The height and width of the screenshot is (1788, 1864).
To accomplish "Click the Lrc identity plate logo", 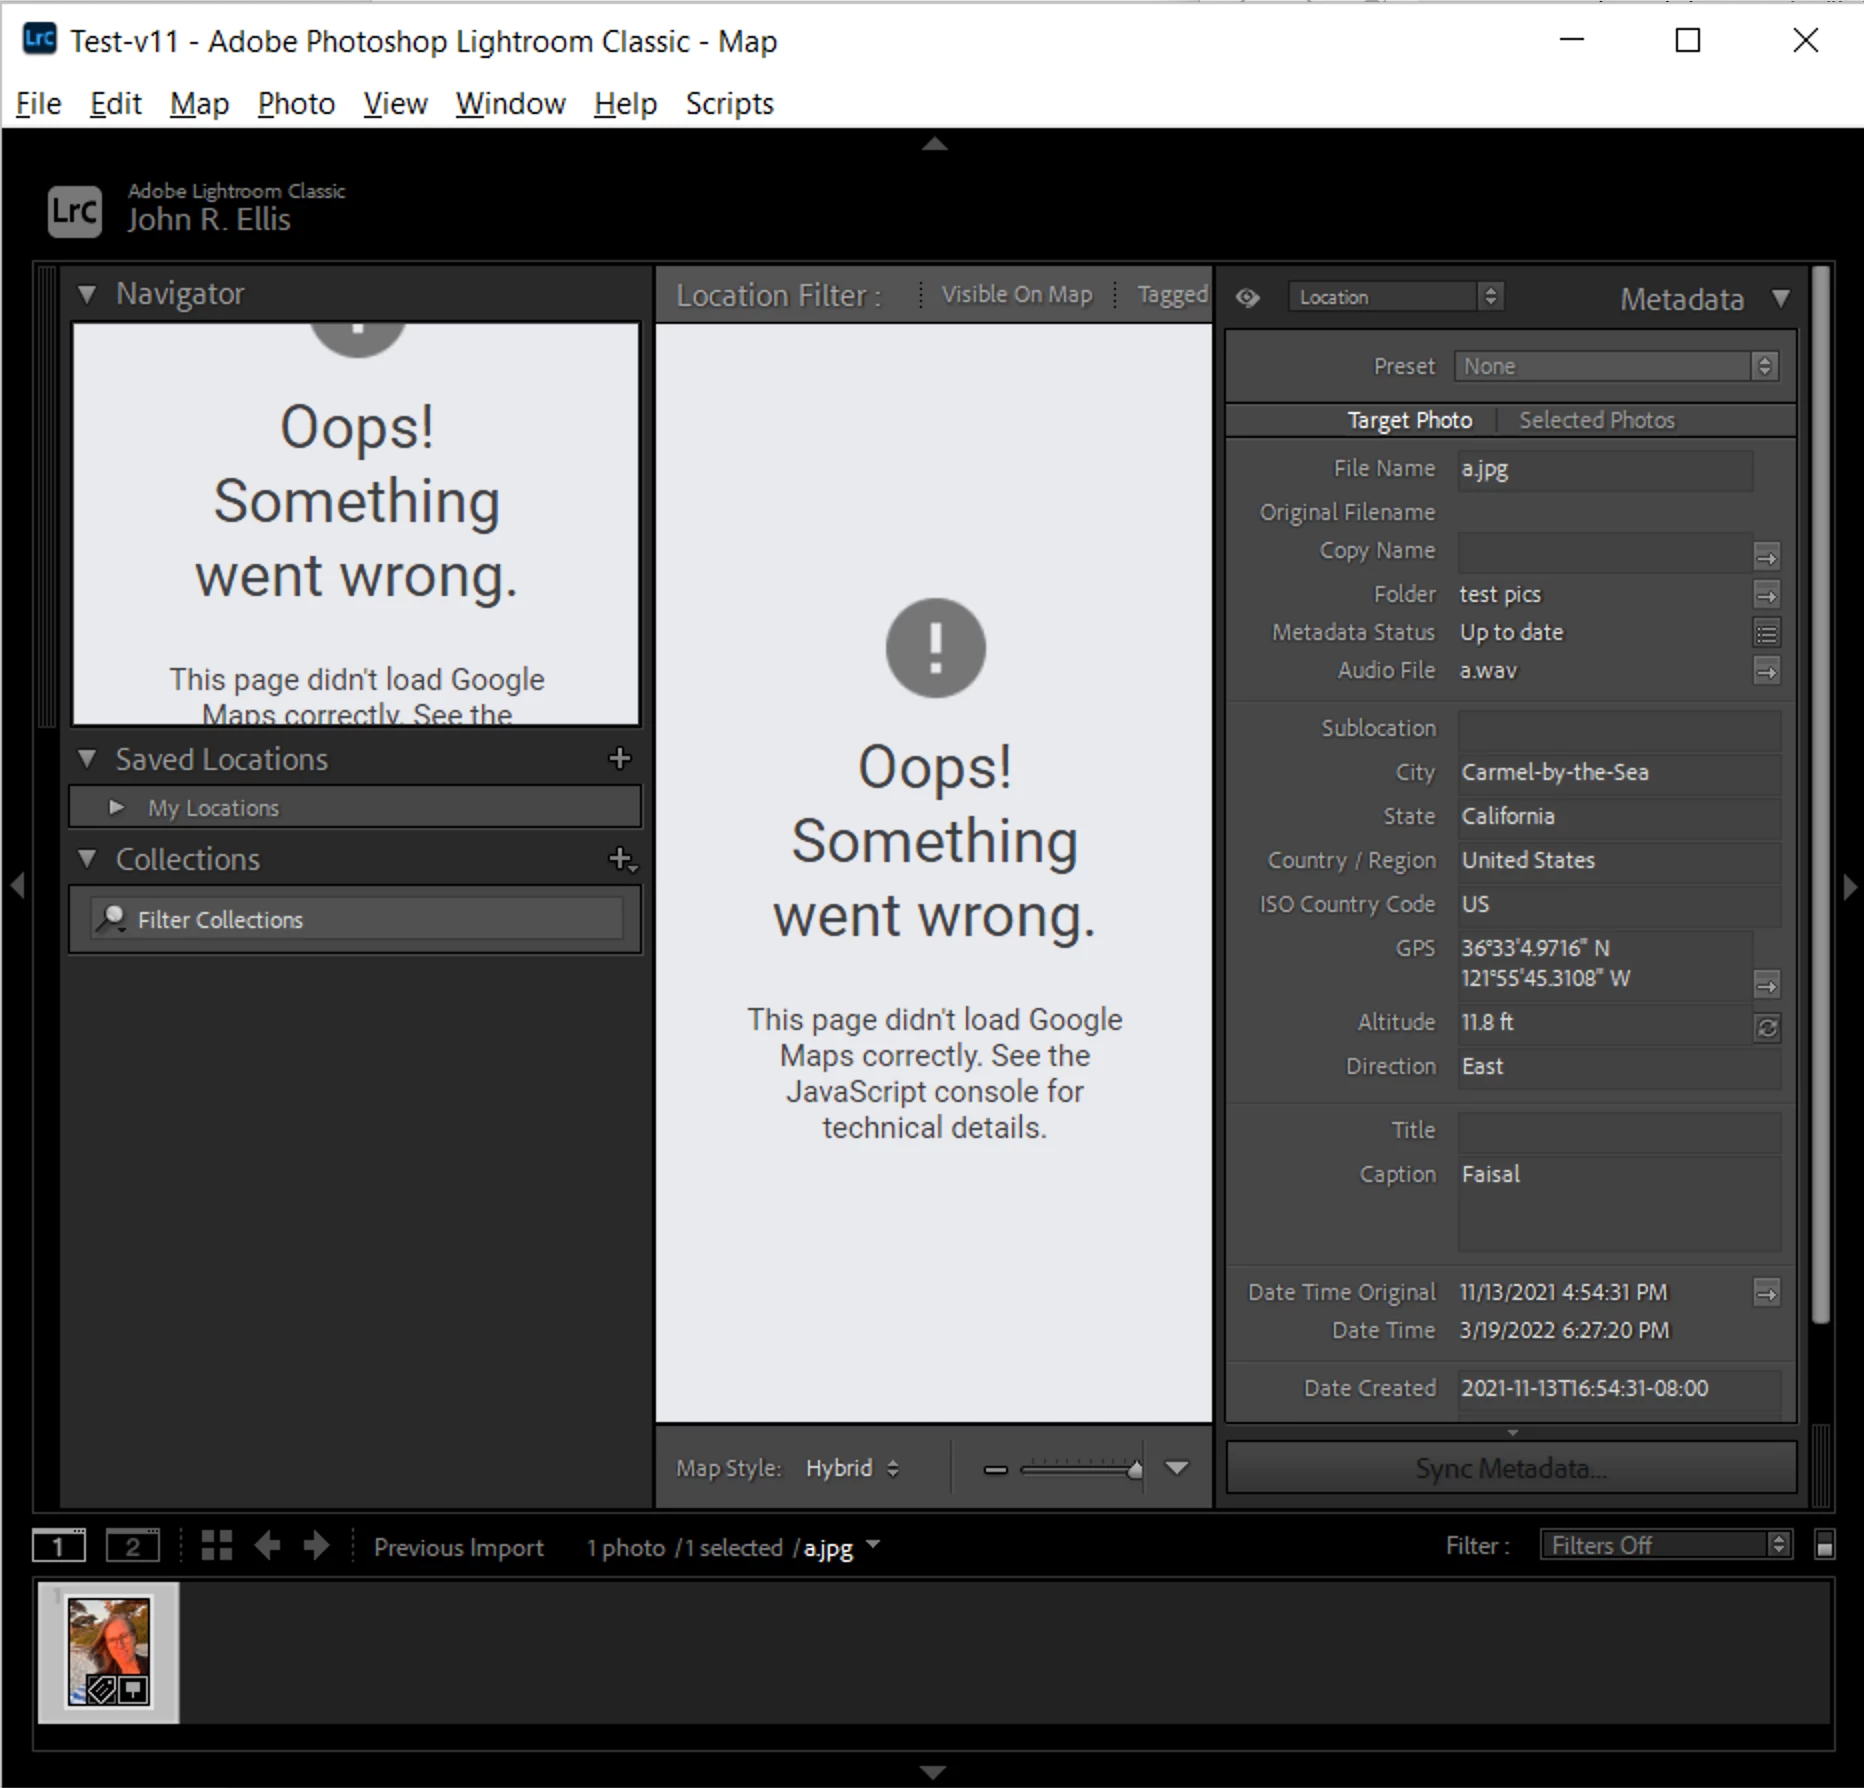I will (x=75, y=211).
